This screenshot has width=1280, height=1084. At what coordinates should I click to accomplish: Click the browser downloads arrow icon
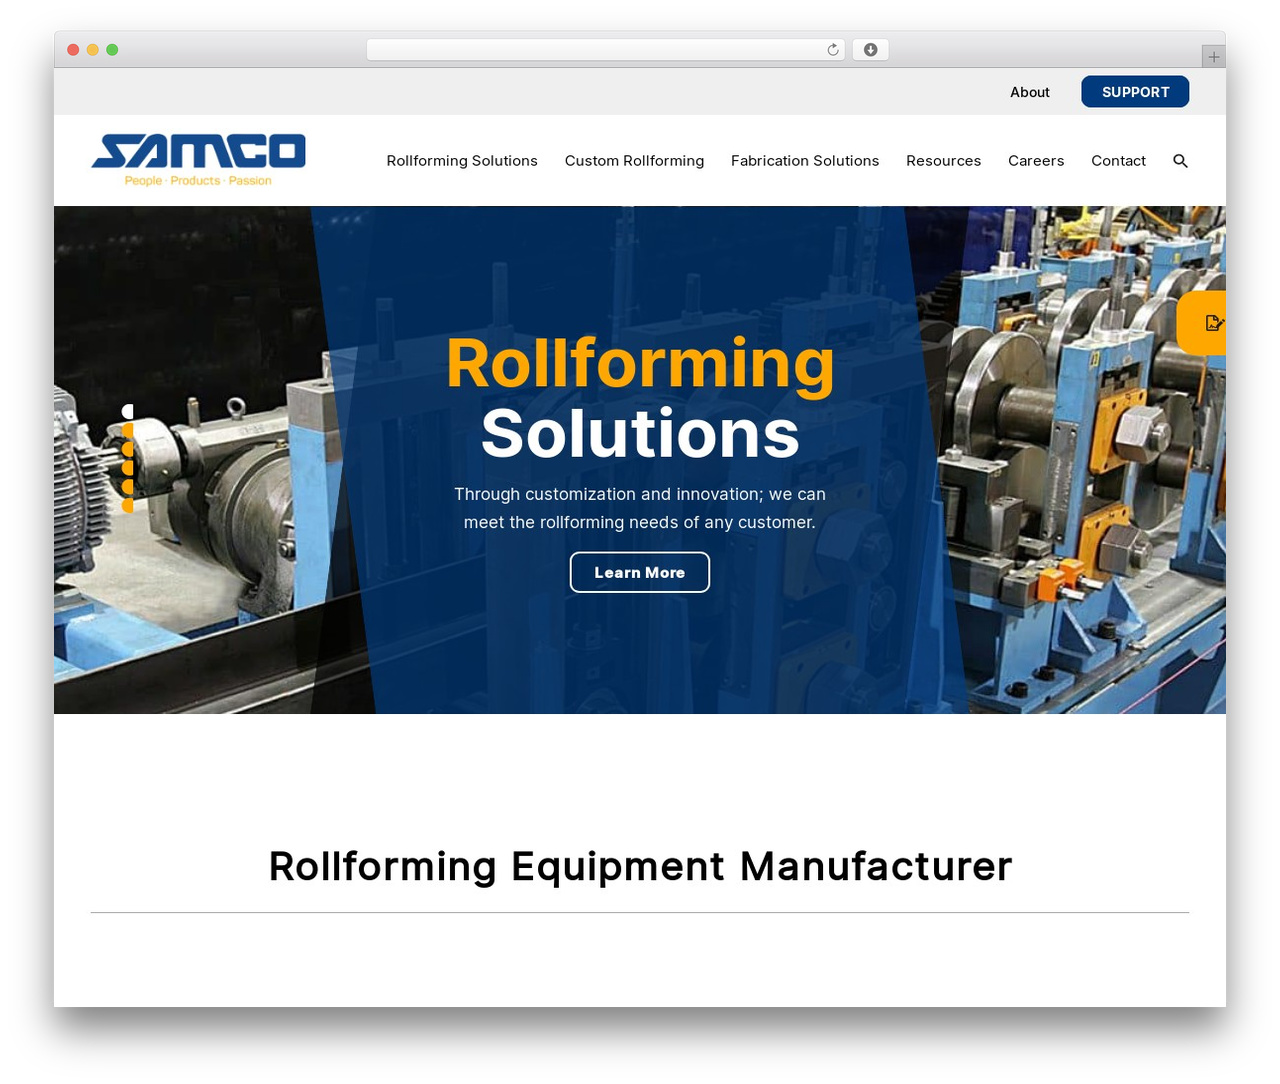pos(871,50)
